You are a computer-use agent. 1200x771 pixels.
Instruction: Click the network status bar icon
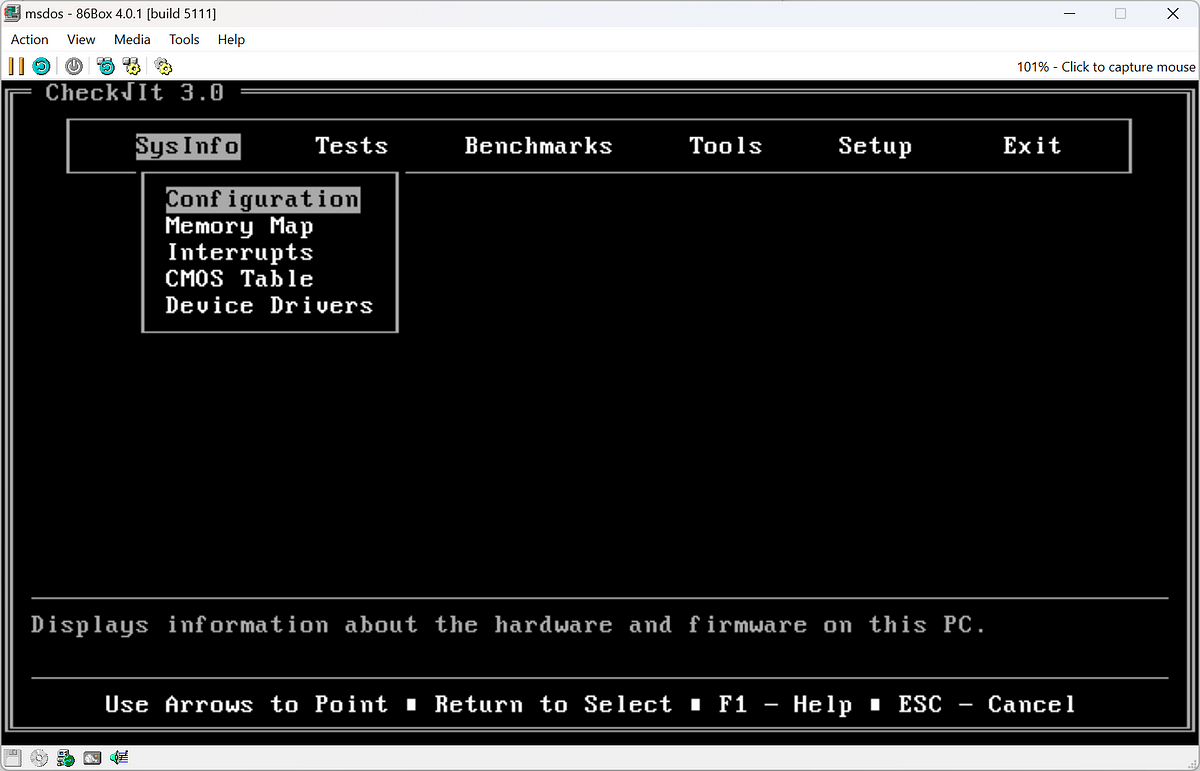coord(66,758)
